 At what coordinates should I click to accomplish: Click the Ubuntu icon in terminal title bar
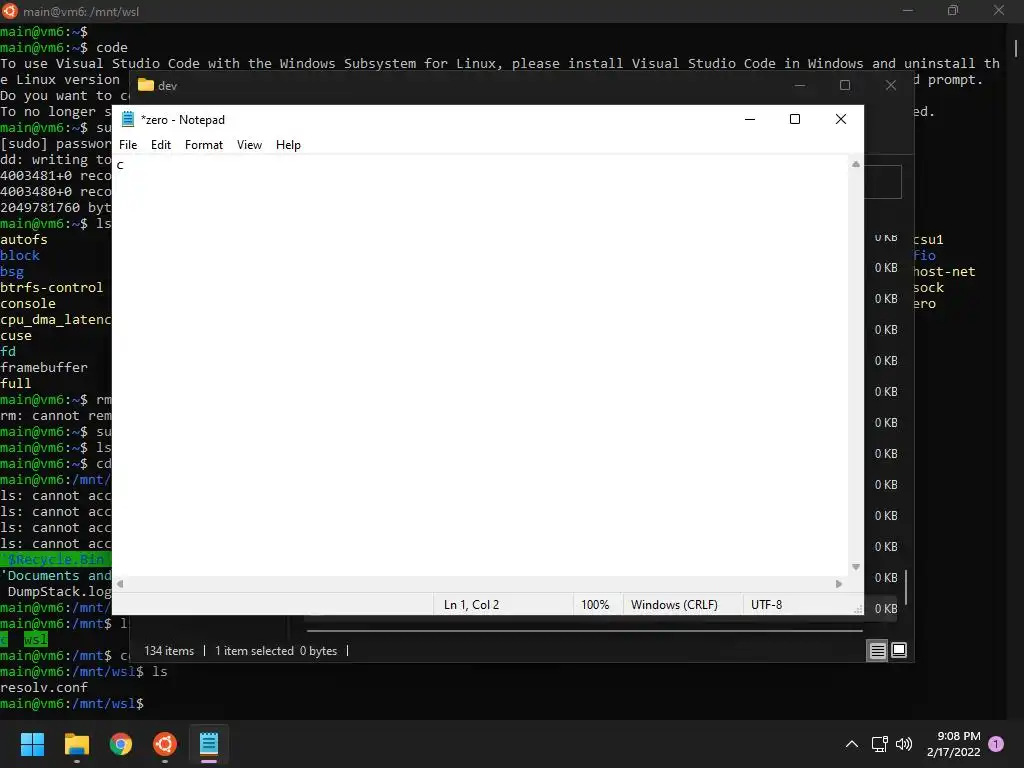10,10
